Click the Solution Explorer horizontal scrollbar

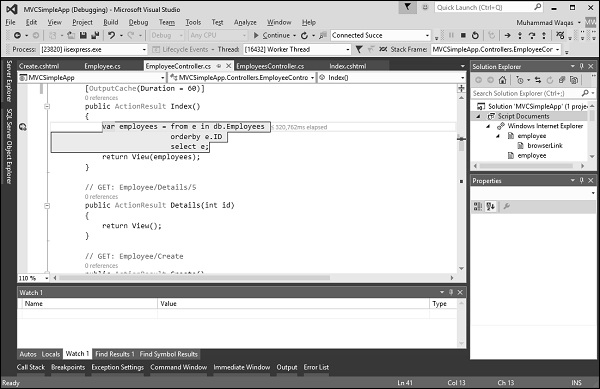[526, 166]
